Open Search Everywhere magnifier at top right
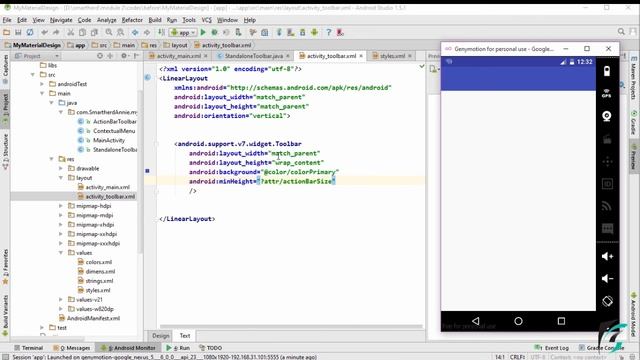The width and height of the screenshot is (640, 360). tap(621, 31)
